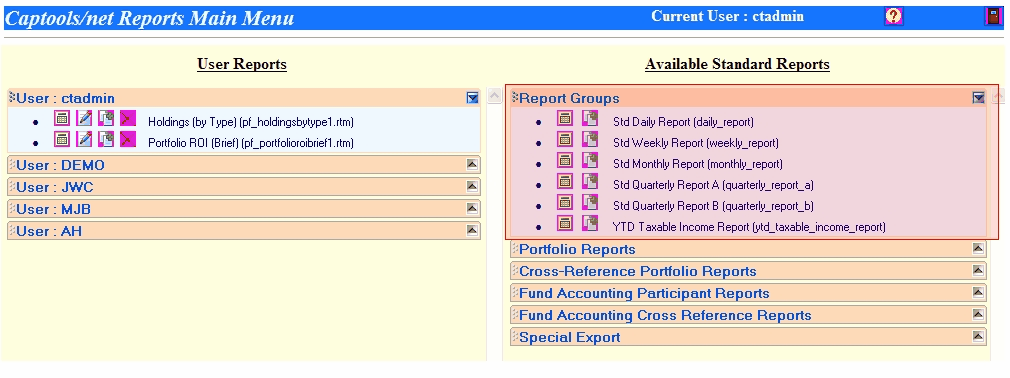Click 'Std Monthly Report (monthly_report)' text
The height and width of the screenshot is (378, 1010).
point(698,164)
